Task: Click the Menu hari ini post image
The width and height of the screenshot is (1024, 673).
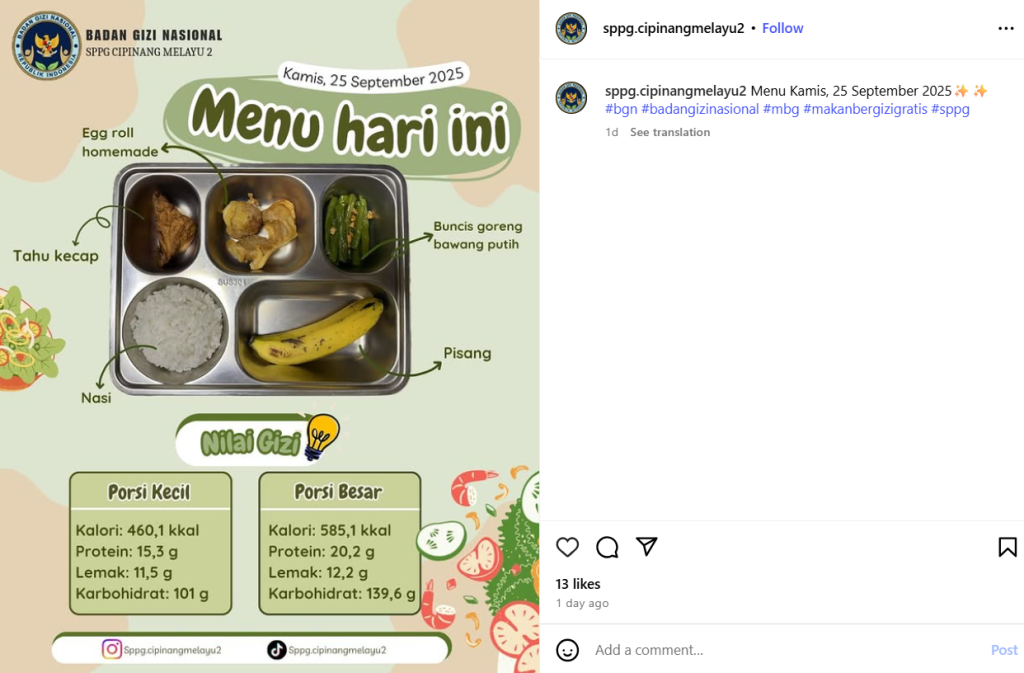Action: point(270,337)
